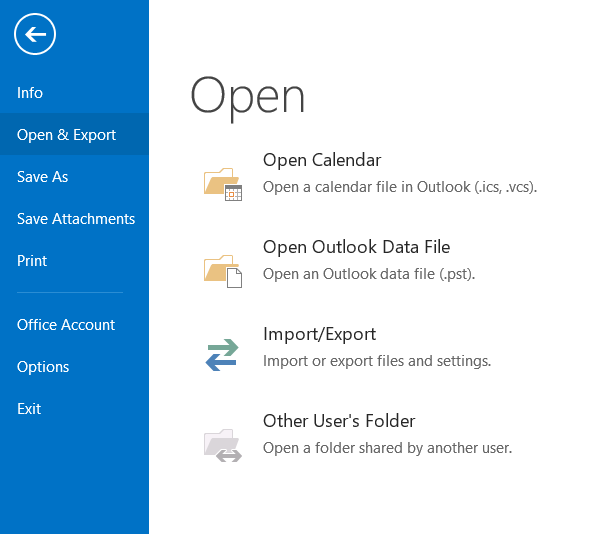615x534 pixels.
Task: Select Open & Export in the sidebar
Action: pos(75,135)
